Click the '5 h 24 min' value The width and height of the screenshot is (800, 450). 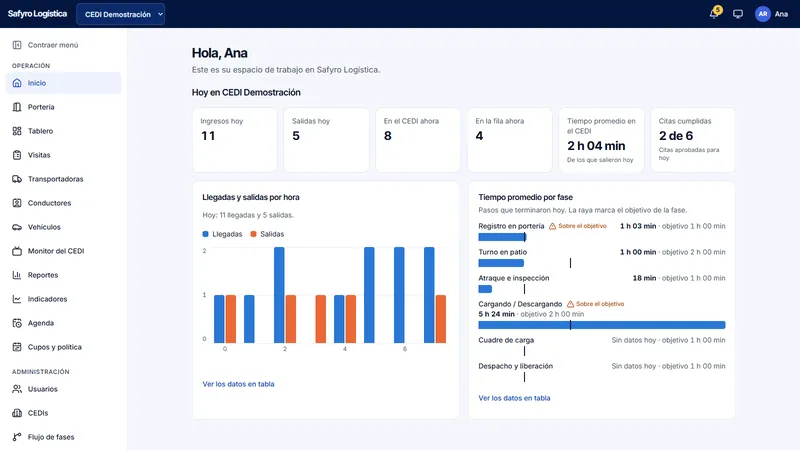(496, 314)
